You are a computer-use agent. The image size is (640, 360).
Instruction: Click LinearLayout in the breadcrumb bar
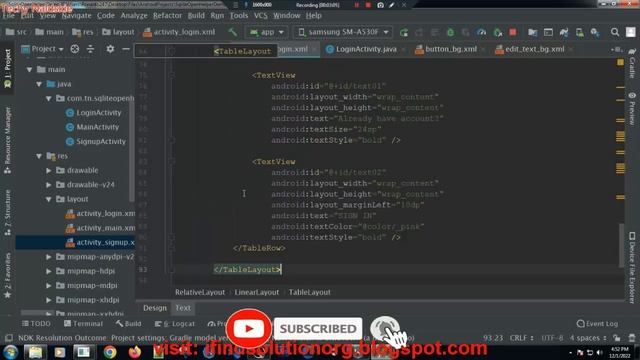(x=256, y=292)
